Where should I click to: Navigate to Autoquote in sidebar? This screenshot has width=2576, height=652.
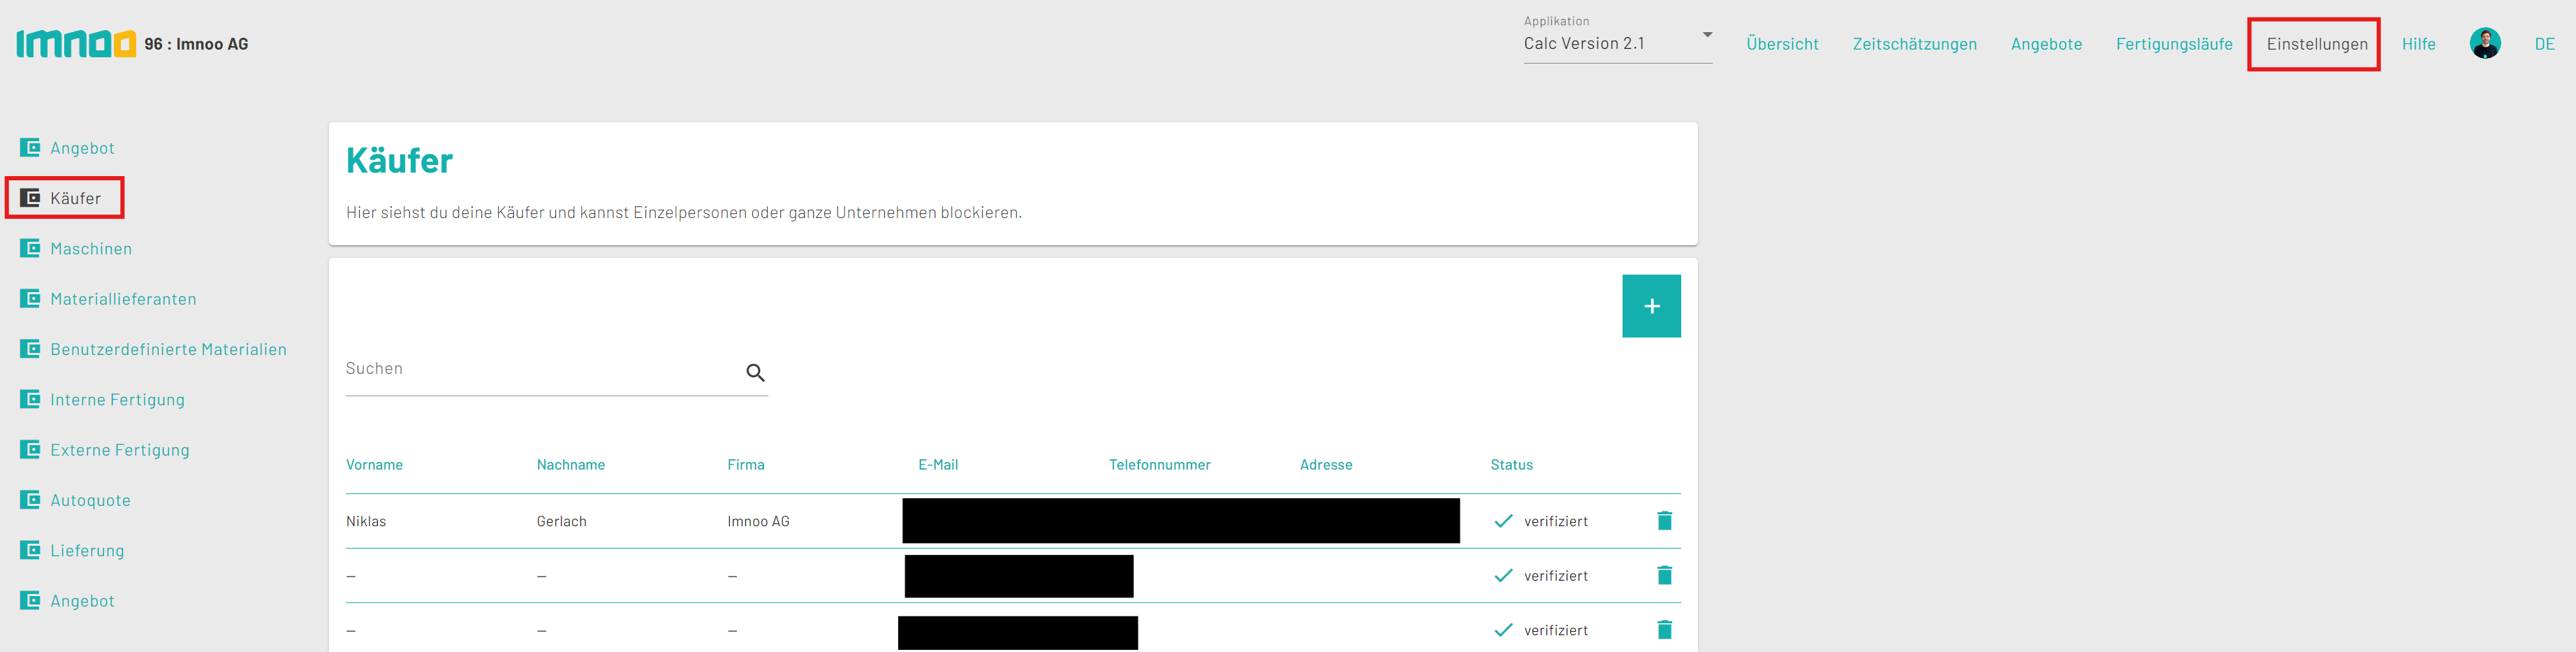[x=90, y=500]
